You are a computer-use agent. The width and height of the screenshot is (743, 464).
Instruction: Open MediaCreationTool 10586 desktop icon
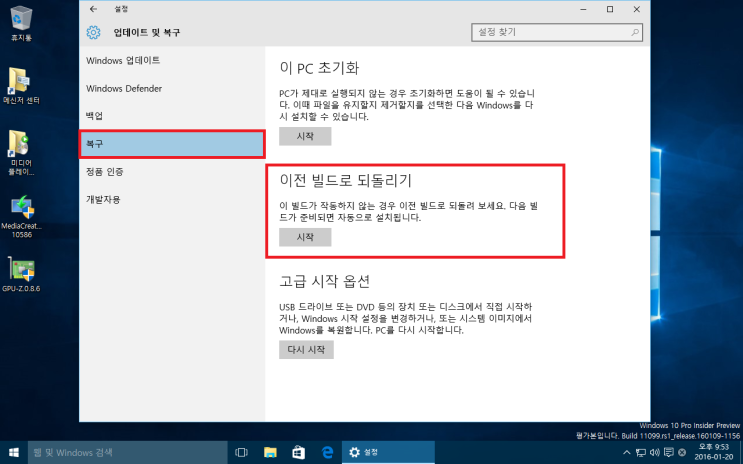pyautogui.click(x=21, y=217)
